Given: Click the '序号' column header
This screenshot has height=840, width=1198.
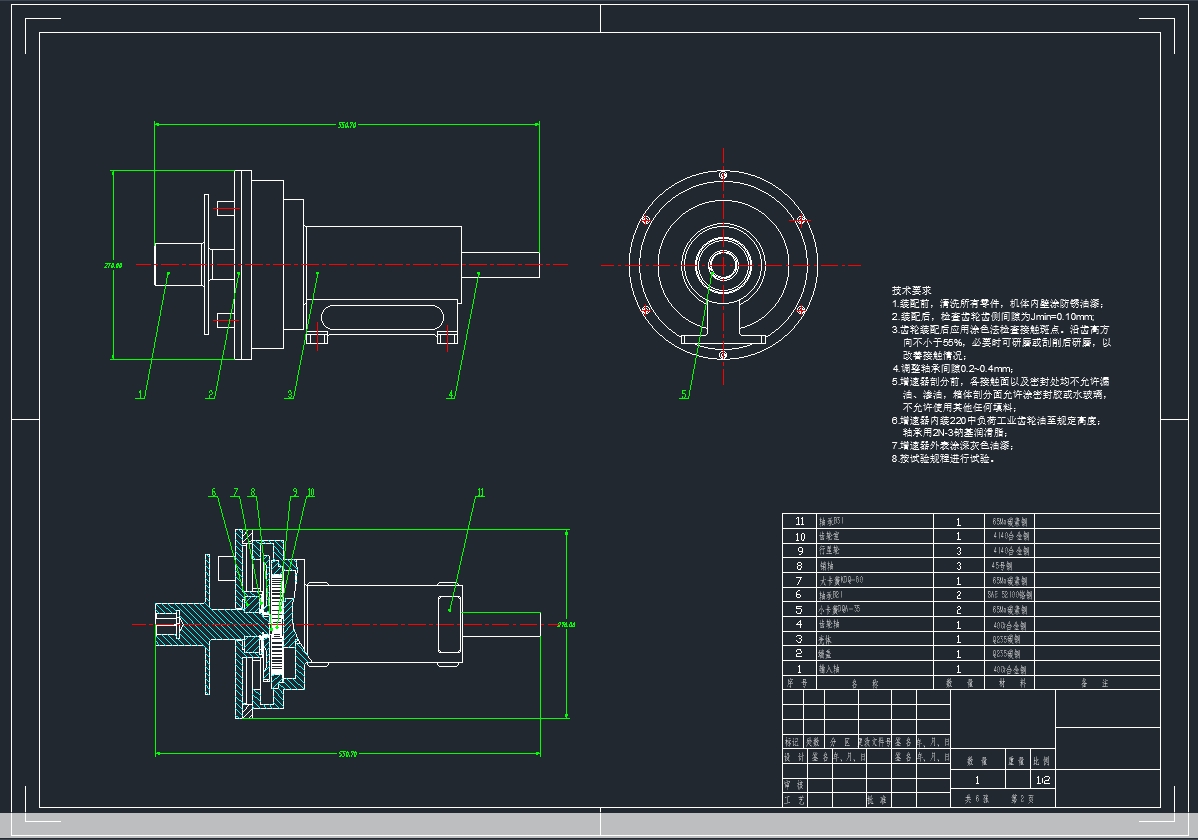Looking at the screenshot, I should click(x=798, y=683).
